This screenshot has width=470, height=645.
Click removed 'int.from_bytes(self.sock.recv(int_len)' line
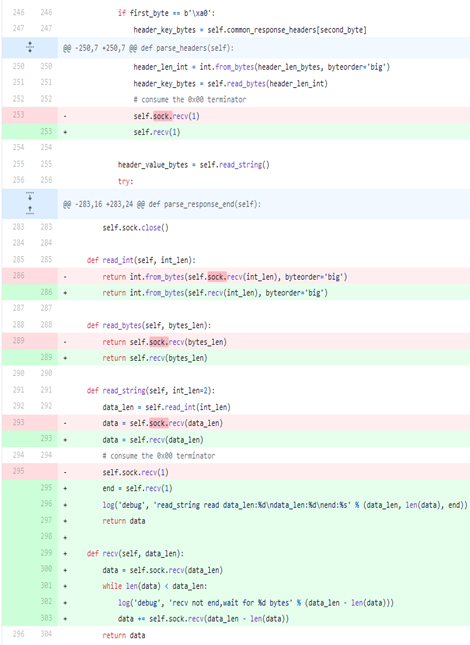pyautogui.click(x=225, y=277)
